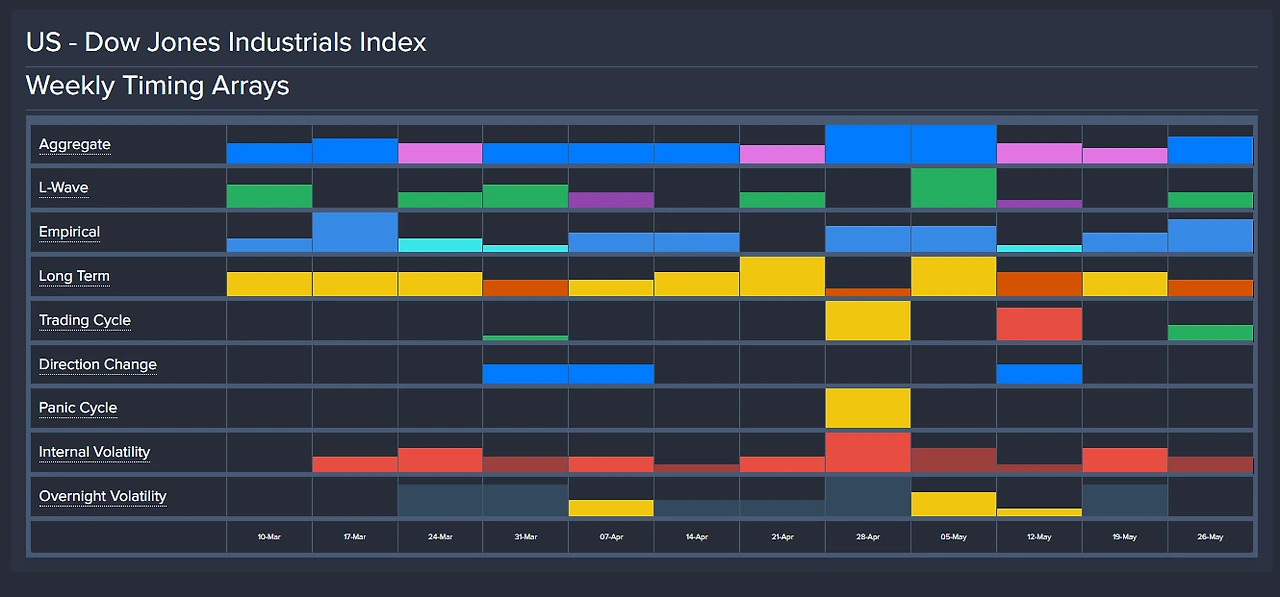Open the Internal Volatility row label

(94, 452)
